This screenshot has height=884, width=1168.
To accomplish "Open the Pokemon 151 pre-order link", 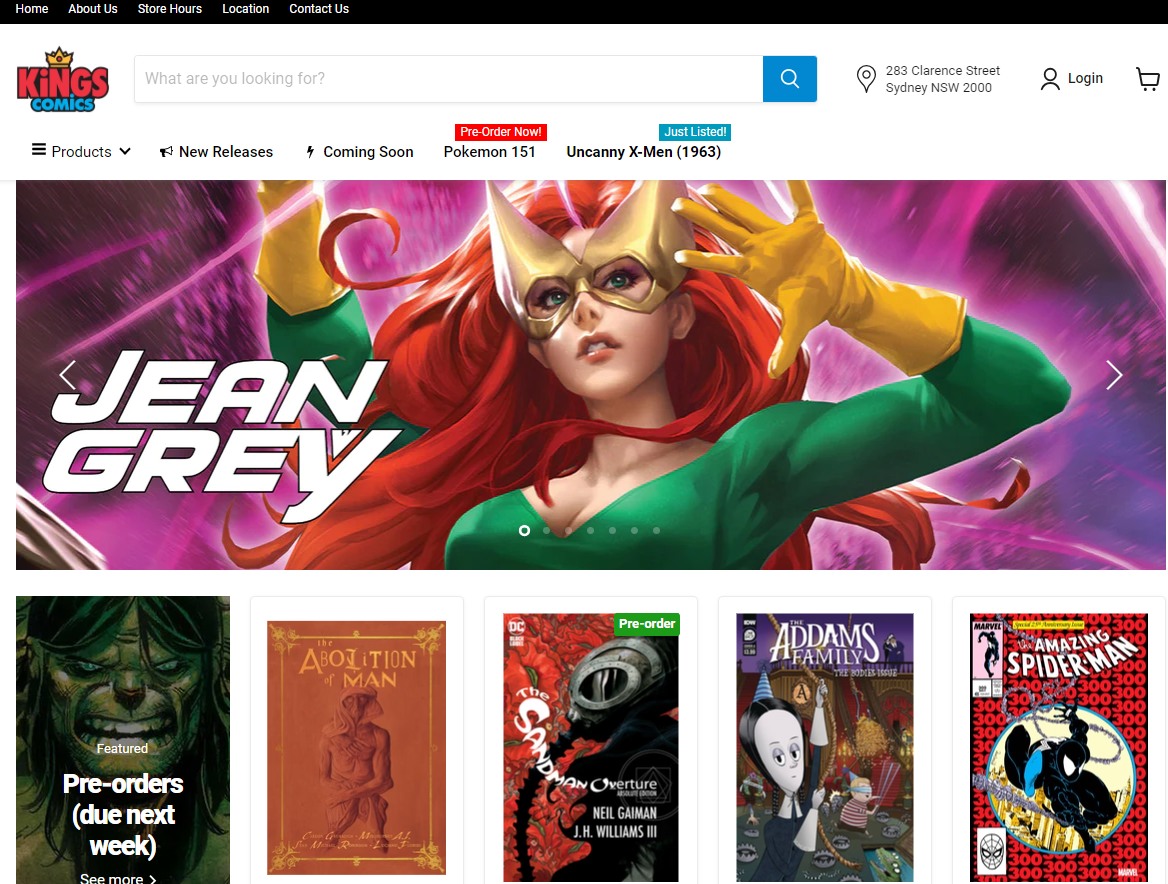I will (x=489, y=152).
